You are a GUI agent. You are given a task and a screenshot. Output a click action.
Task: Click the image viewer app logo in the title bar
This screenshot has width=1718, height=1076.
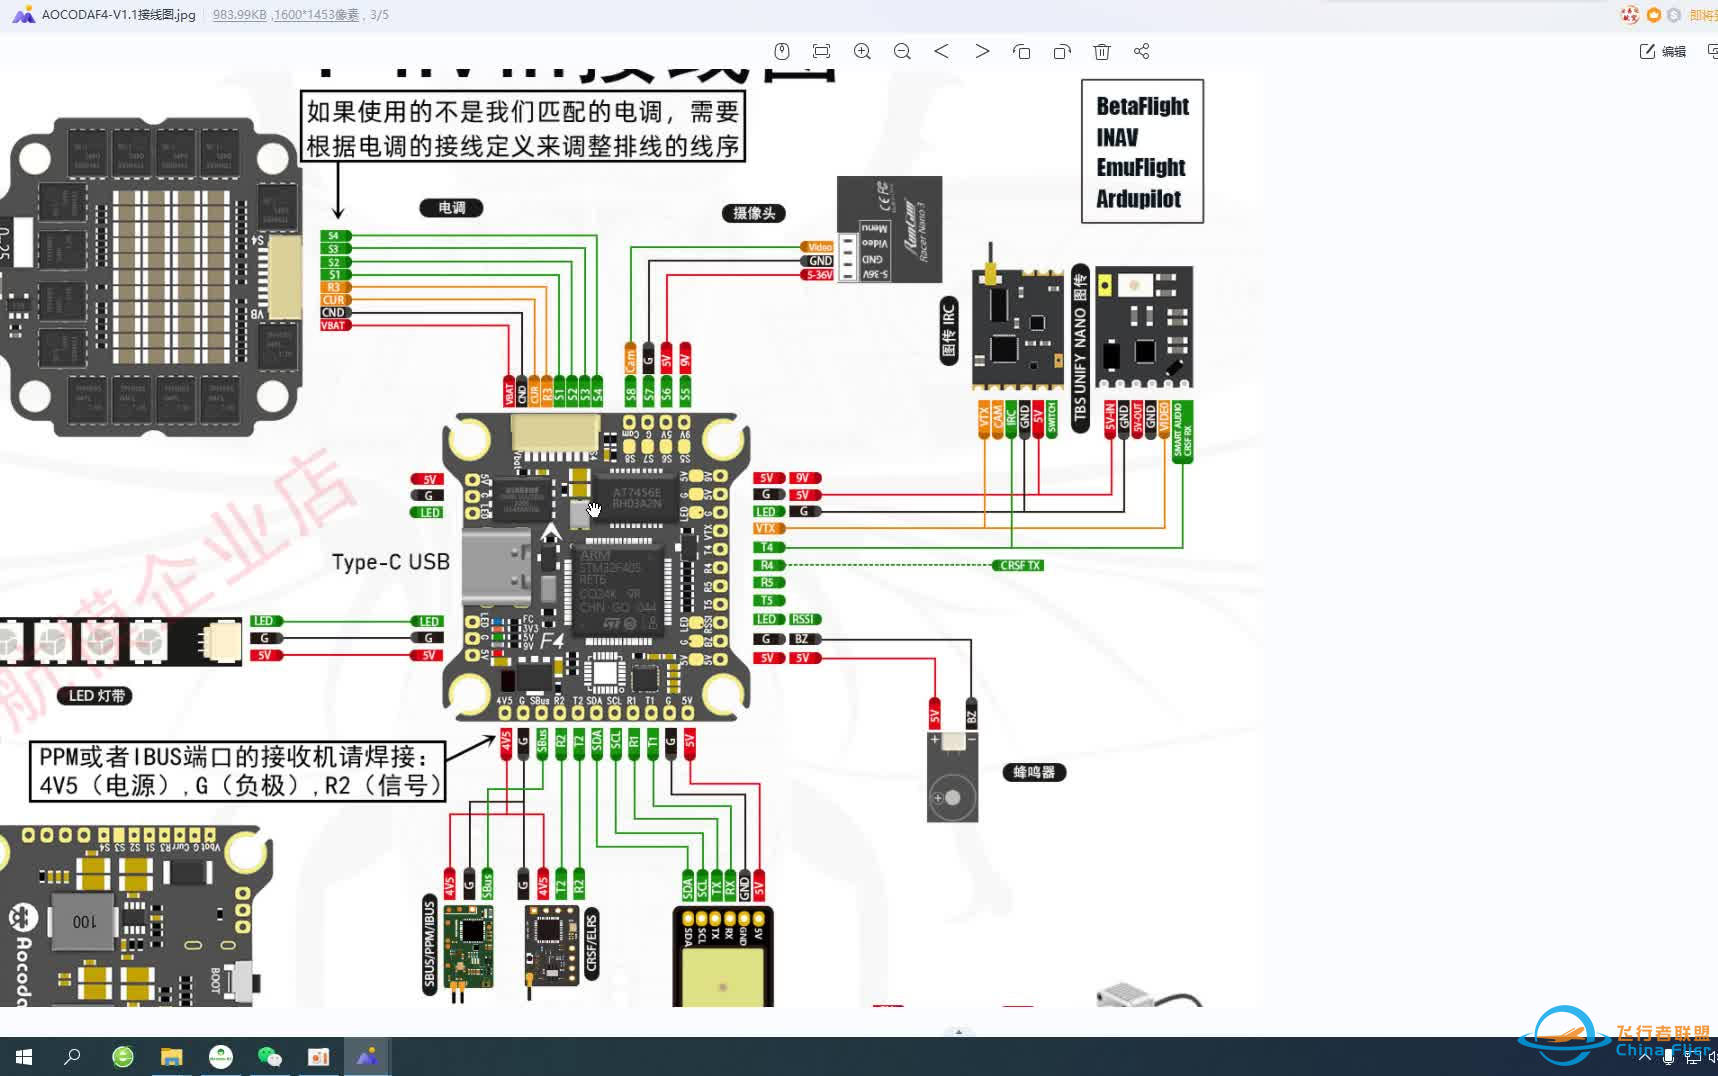pyautogui.click(x=23, y=15)
